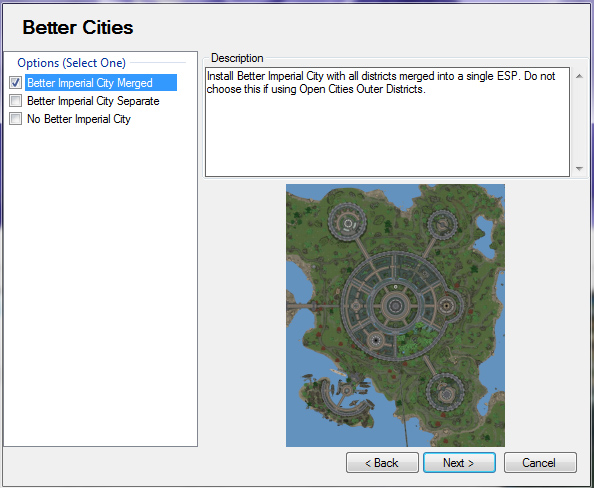Click the Better Cities title heading
Image resolution: width=594 pixels, height=488 pixels.
(78, 28)
